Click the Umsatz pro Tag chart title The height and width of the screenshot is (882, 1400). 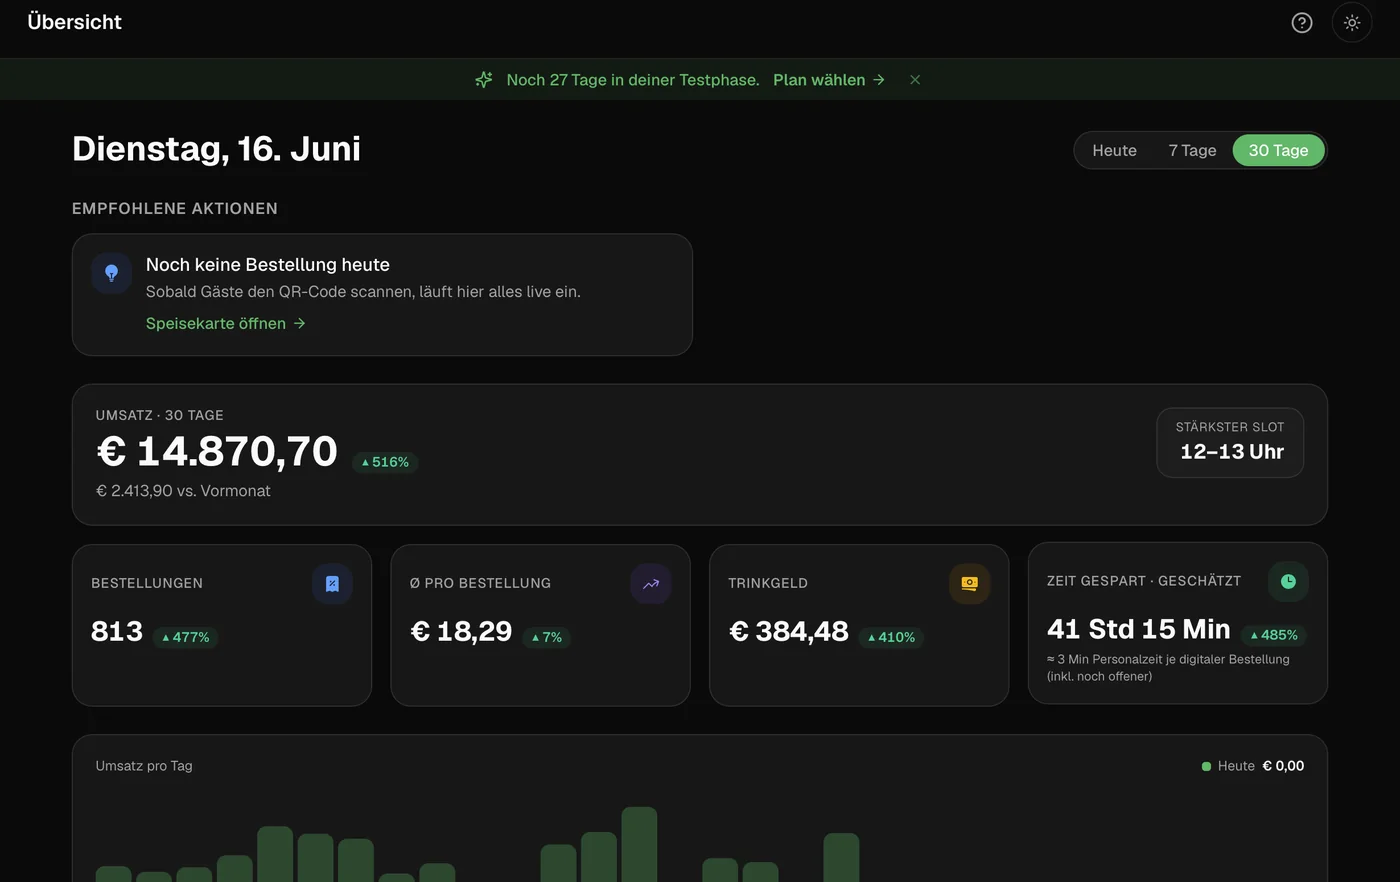point(144,766)
